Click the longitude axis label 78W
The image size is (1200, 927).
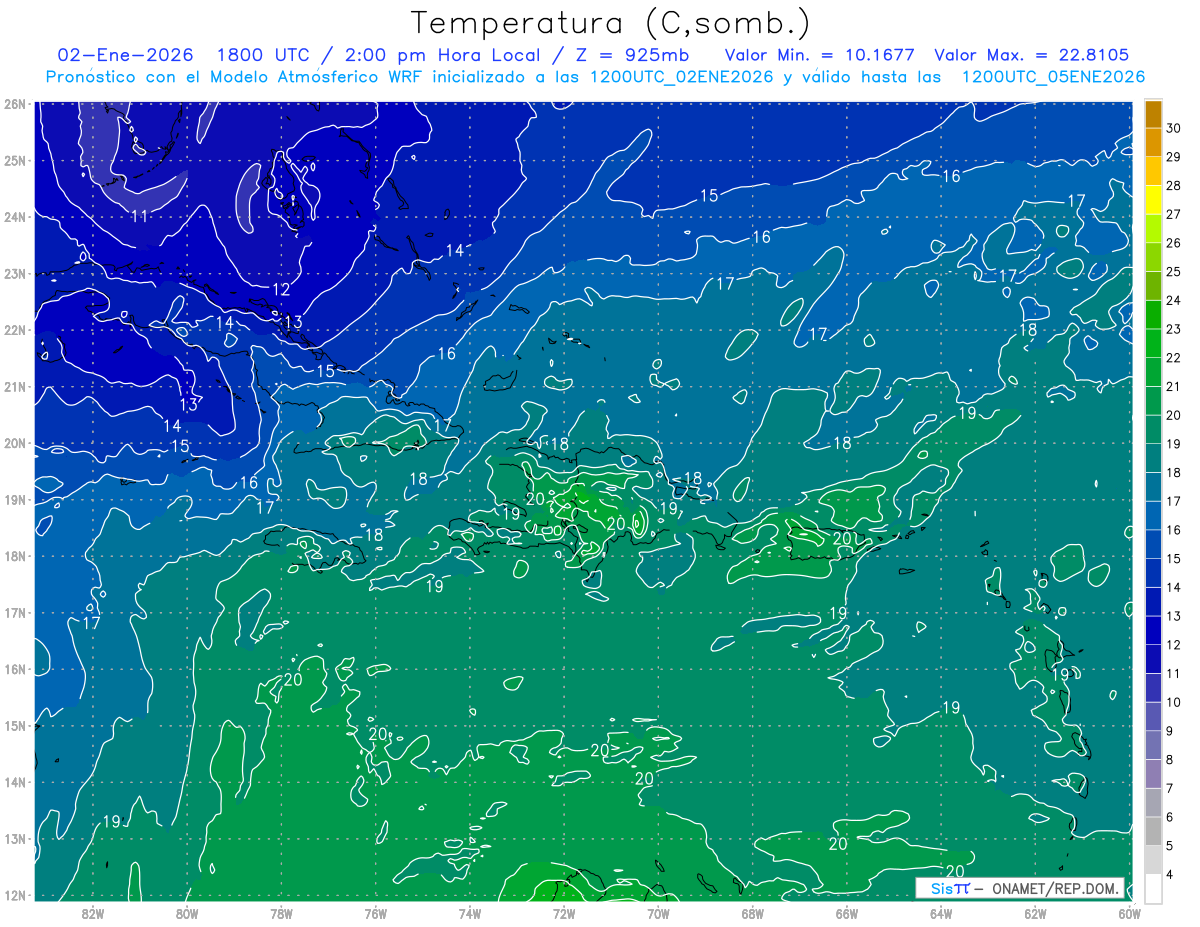point(281,912)
